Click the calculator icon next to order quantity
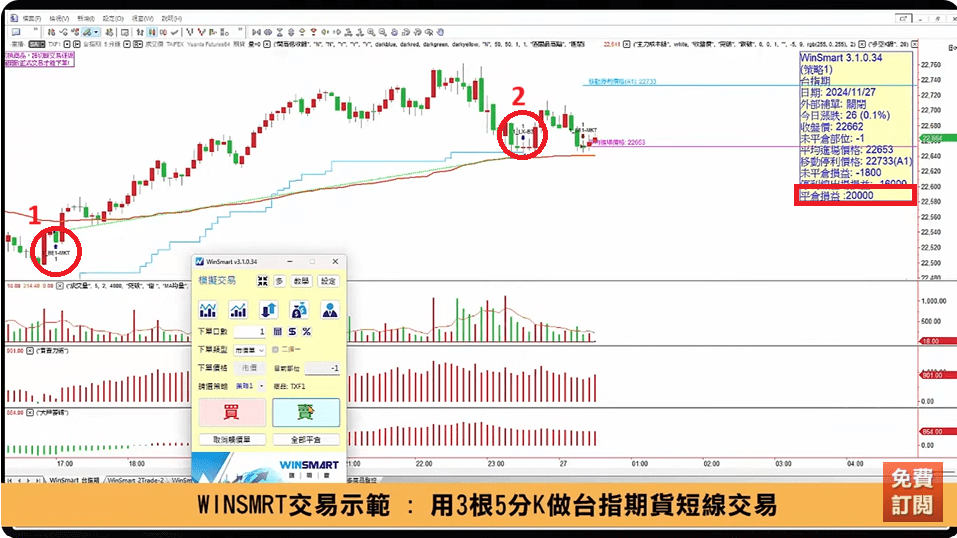 (x=278, y=332)
